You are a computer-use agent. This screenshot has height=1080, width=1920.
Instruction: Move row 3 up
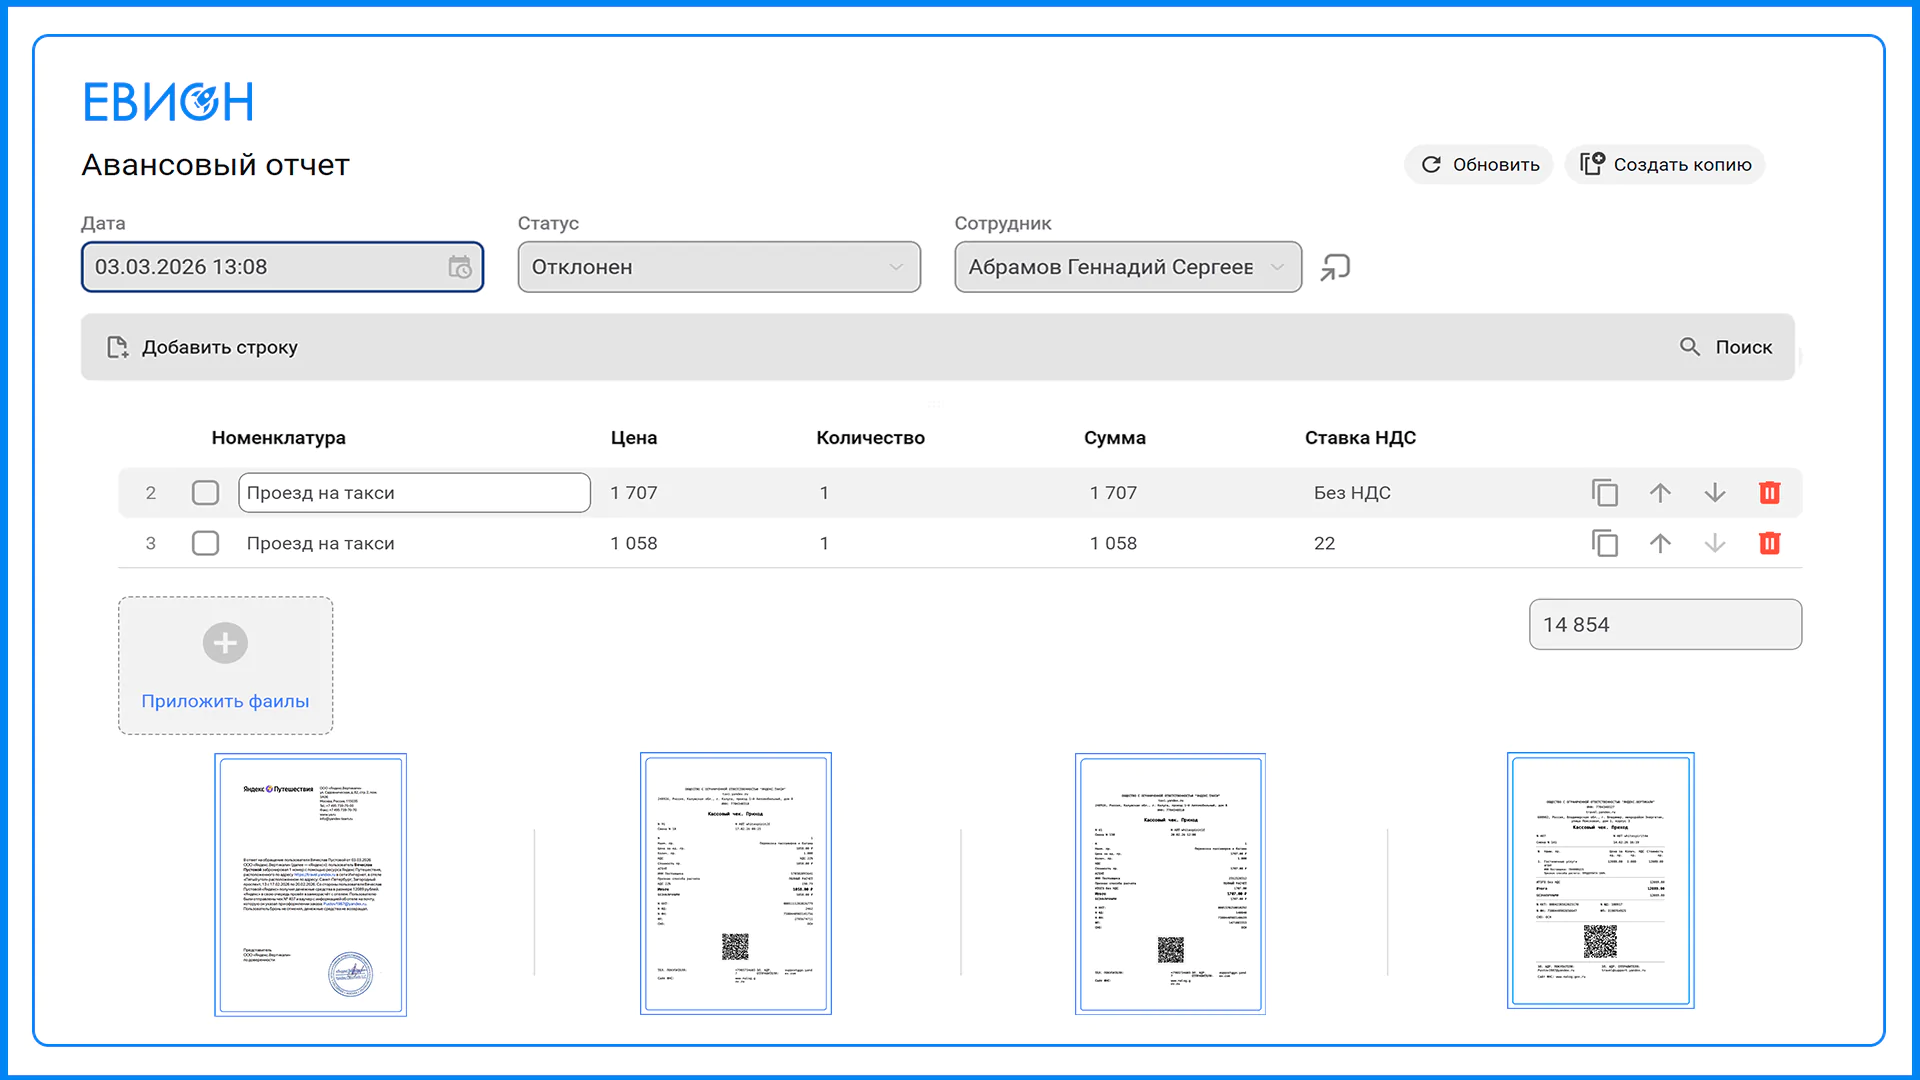coord(1660,543)
